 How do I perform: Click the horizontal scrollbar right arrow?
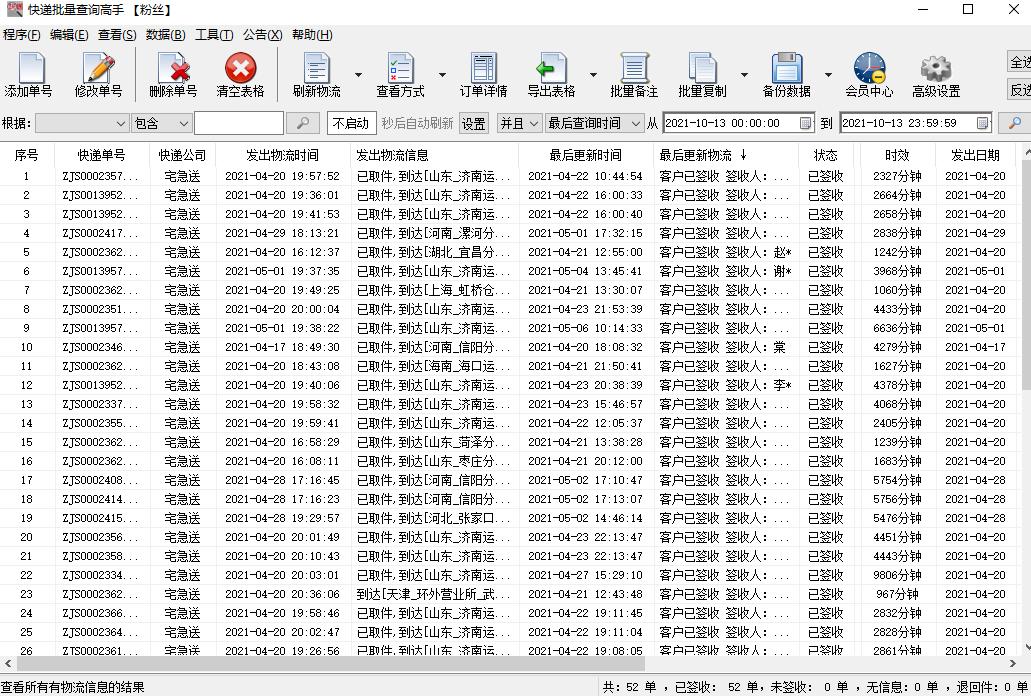click(x=1013, y=664)
